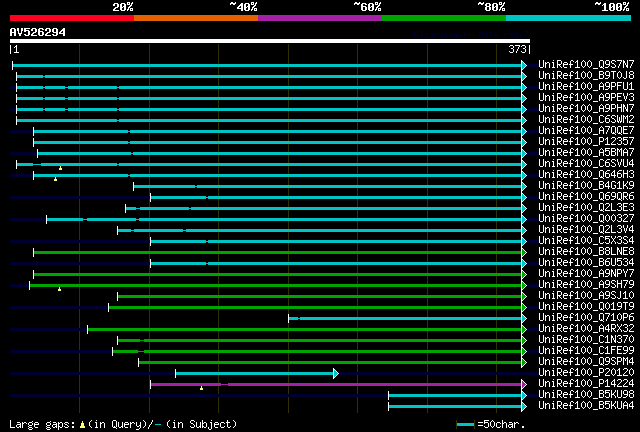The width and height of the screenshot is (640, 432).
Task: Click the B5KUA4 cyan alignment bar
Action: [455, 406]
